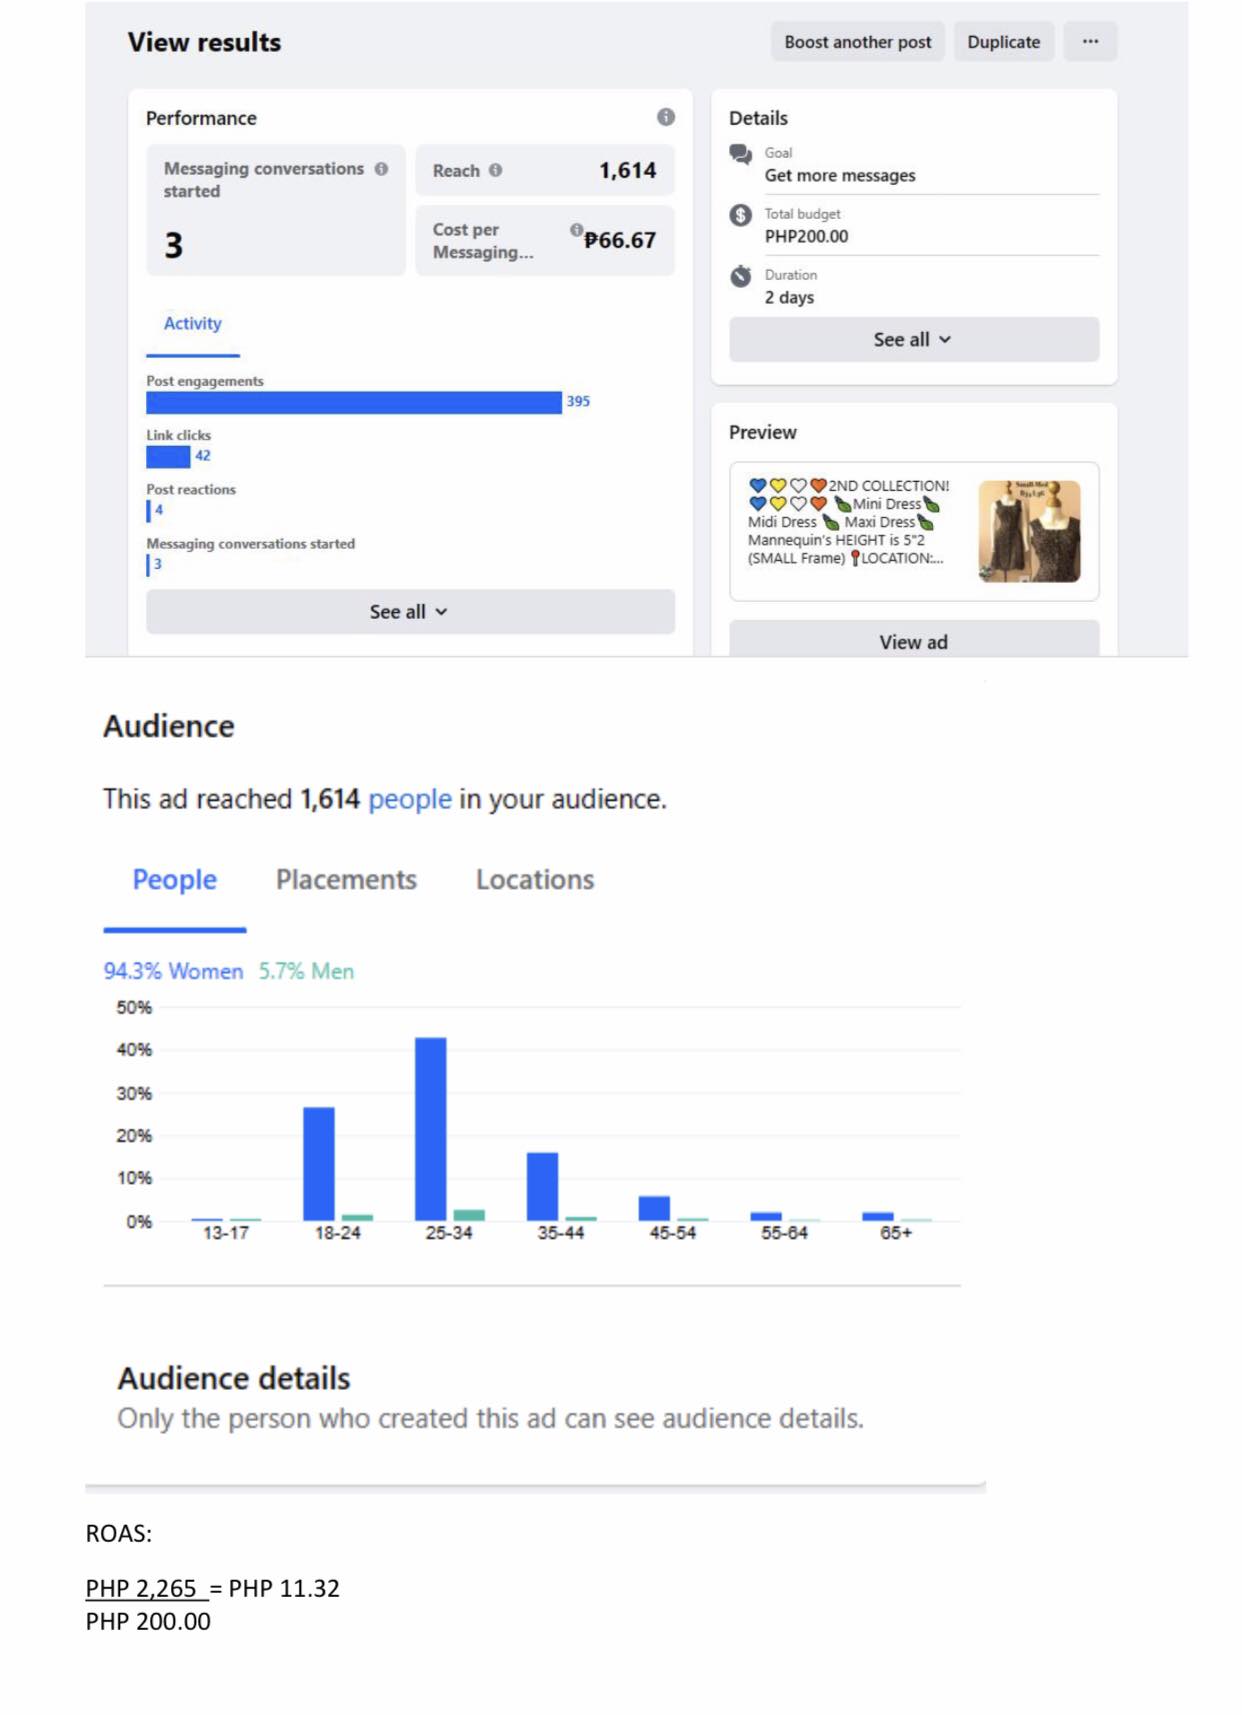Expand See all under Activity

[x=410, y=611]
